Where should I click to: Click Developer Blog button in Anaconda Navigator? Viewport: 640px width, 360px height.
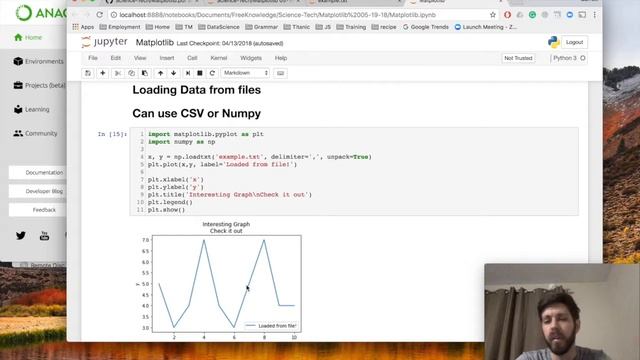coord(38,191)
